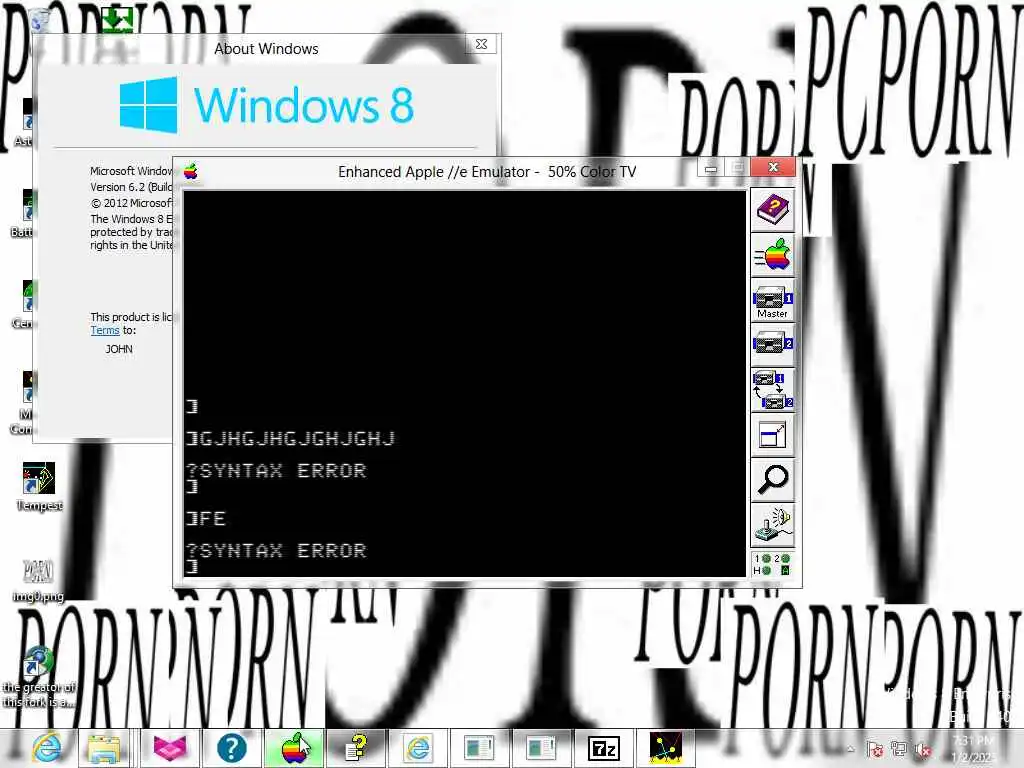Open the second Internet Explorer taskbar icon
The width and height of the screenshot is (1024, 768).
[x=418, y=748]
